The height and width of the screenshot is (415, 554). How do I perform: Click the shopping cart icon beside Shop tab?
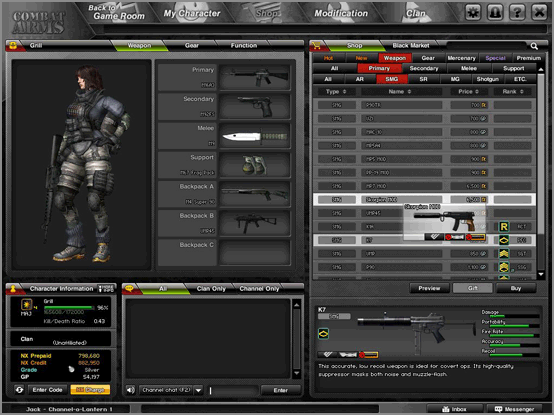[316, 46]
